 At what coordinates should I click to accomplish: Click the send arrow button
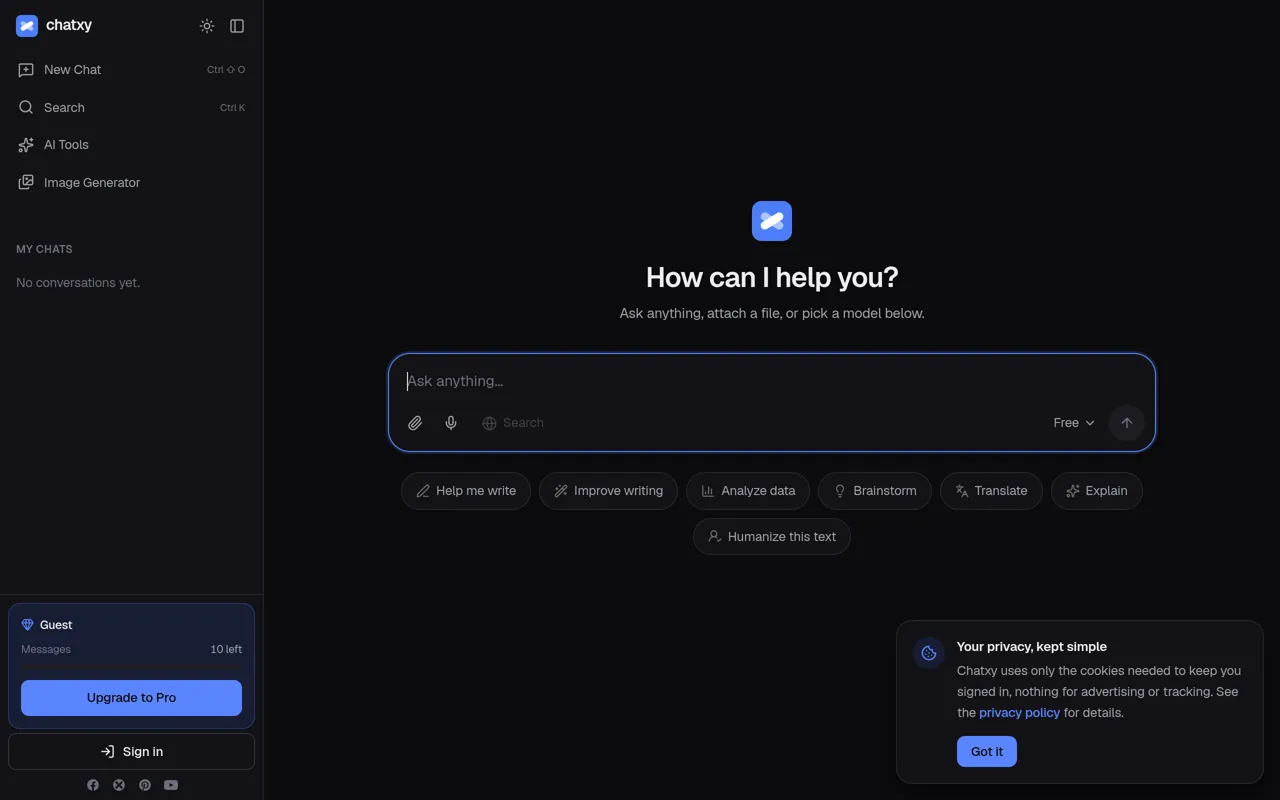1127,423
